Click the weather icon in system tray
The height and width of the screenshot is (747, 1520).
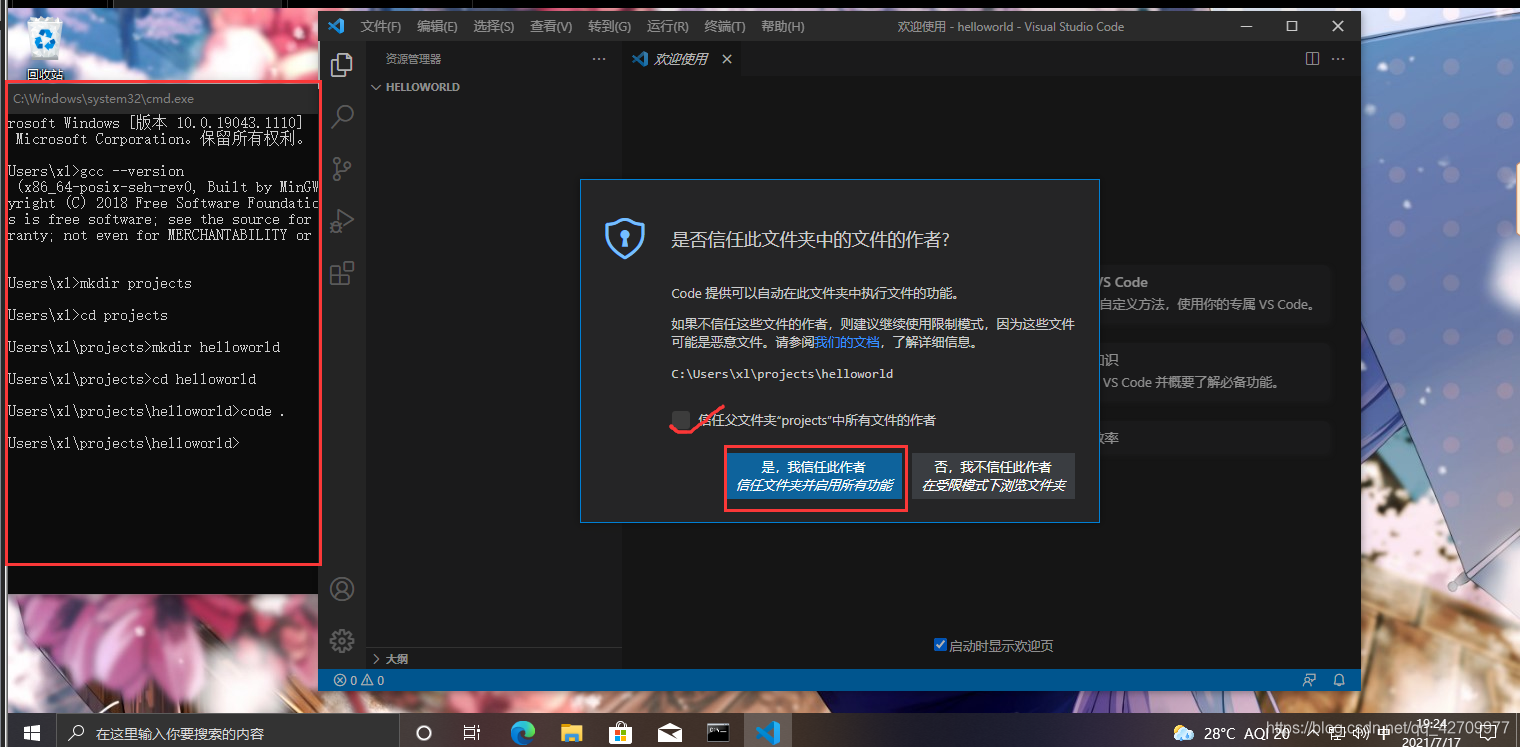(x=1183, y=733)
